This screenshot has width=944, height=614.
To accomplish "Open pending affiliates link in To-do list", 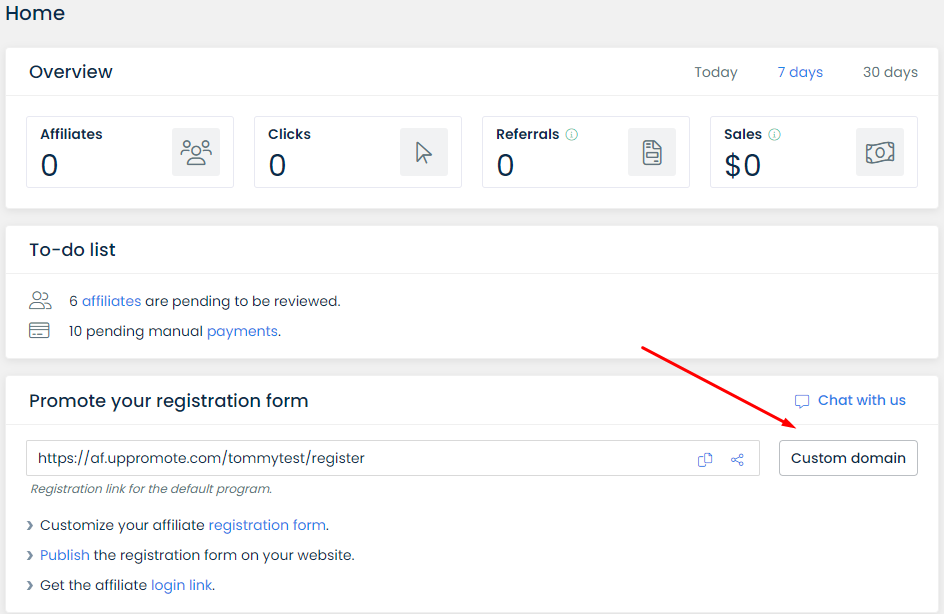I will tap(111, 300).
